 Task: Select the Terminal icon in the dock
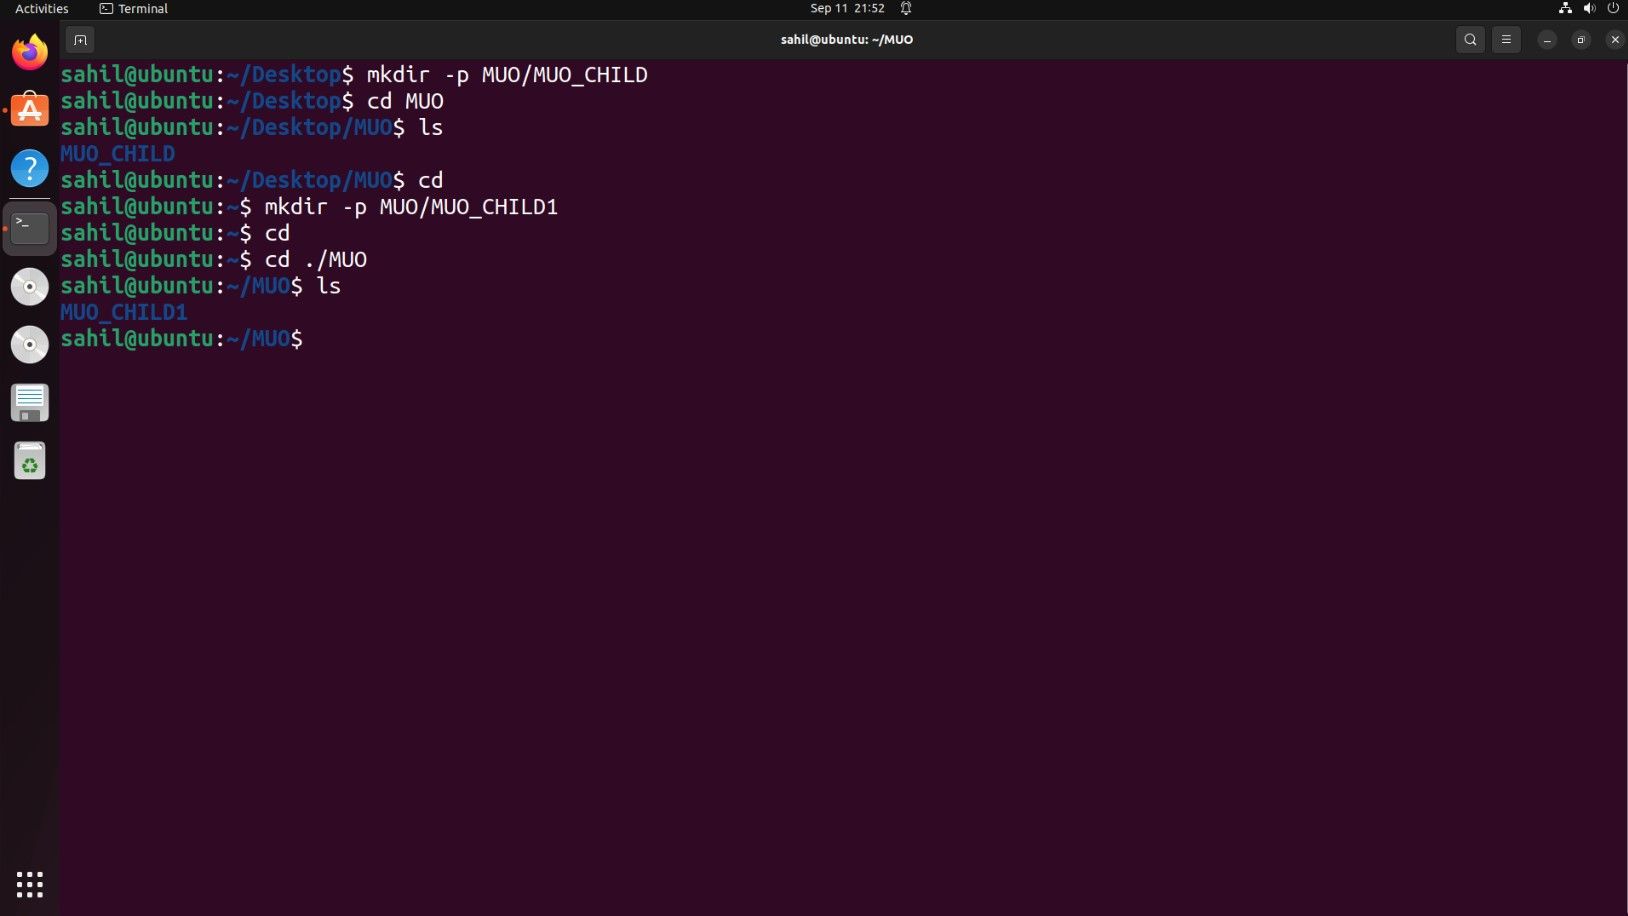click(29, 227)
